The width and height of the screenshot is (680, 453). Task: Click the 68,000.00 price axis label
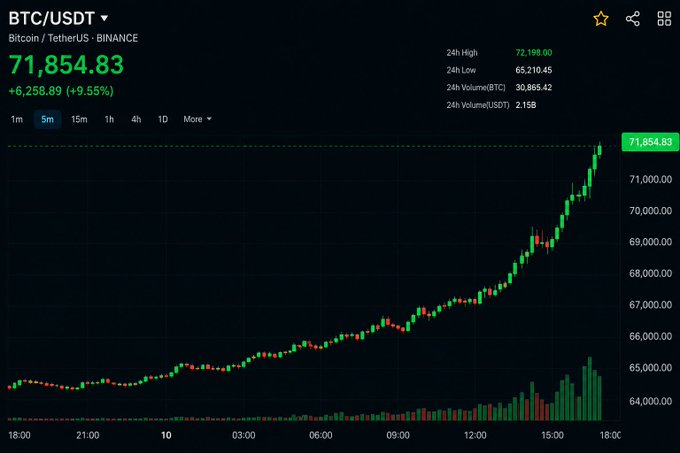650,274
